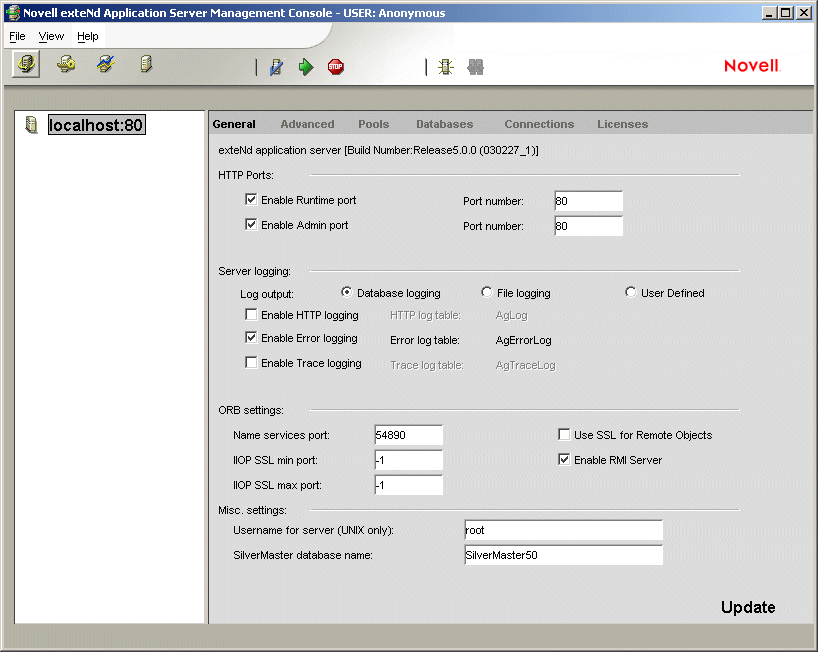Click the Update button

(x=748, y=607)
